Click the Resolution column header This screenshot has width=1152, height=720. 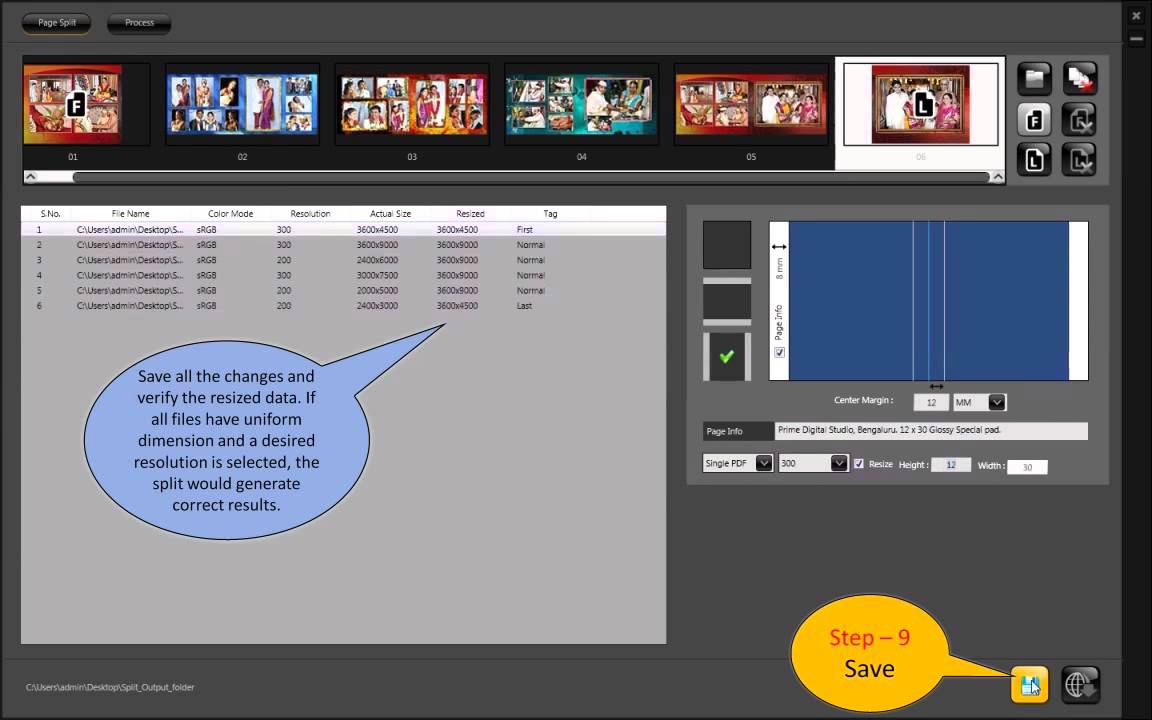(310, 214)
